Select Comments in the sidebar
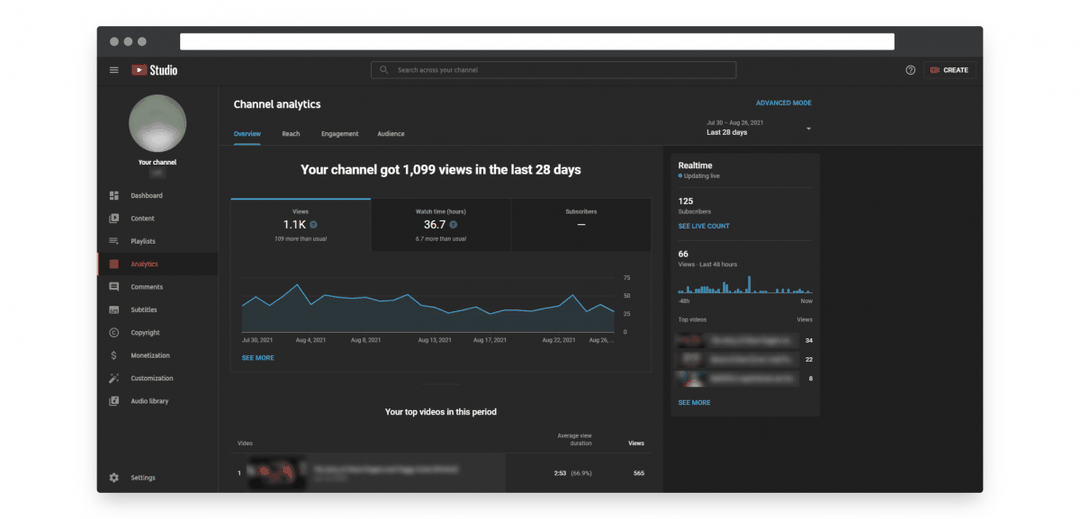 pos(157,286)
